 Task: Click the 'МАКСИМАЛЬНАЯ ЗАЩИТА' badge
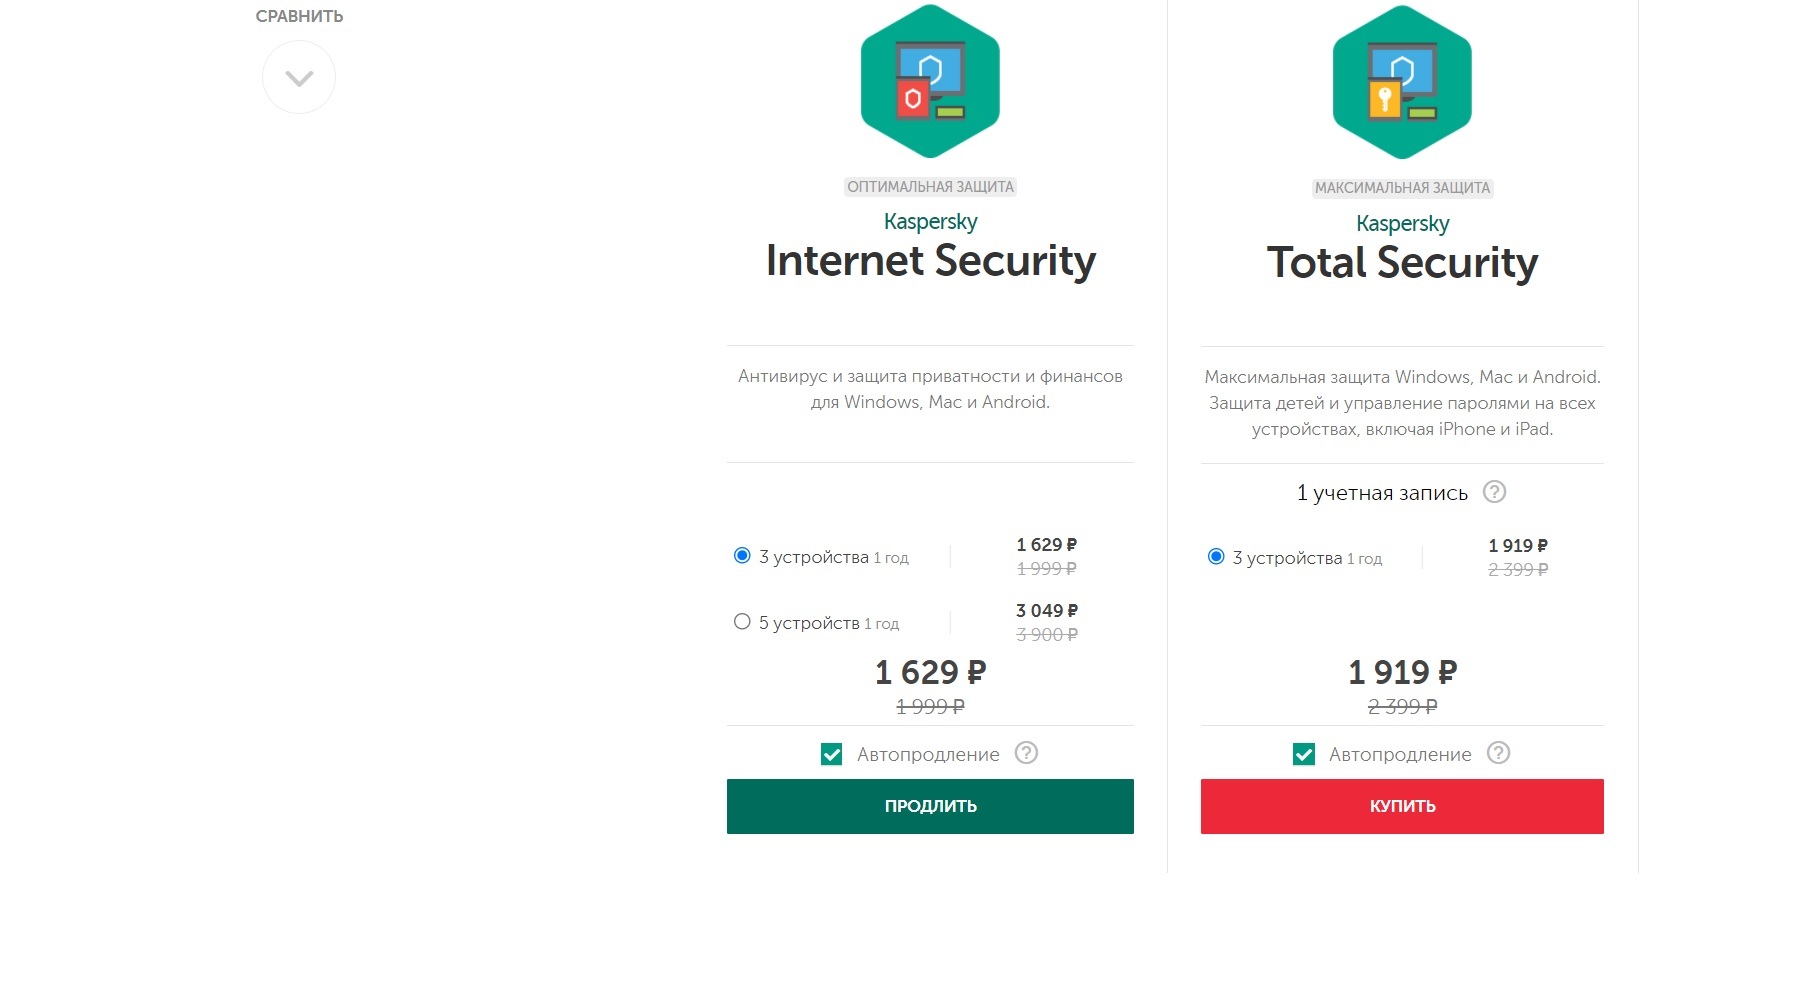point(1402,188)
